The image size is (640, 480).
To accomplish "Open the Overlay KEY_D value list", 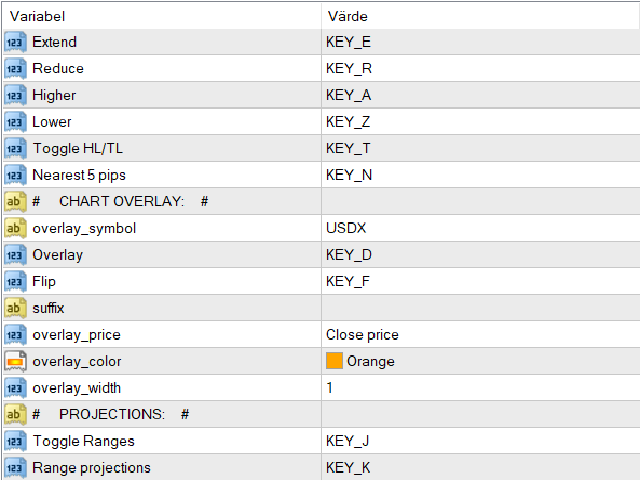I will 480,255.
